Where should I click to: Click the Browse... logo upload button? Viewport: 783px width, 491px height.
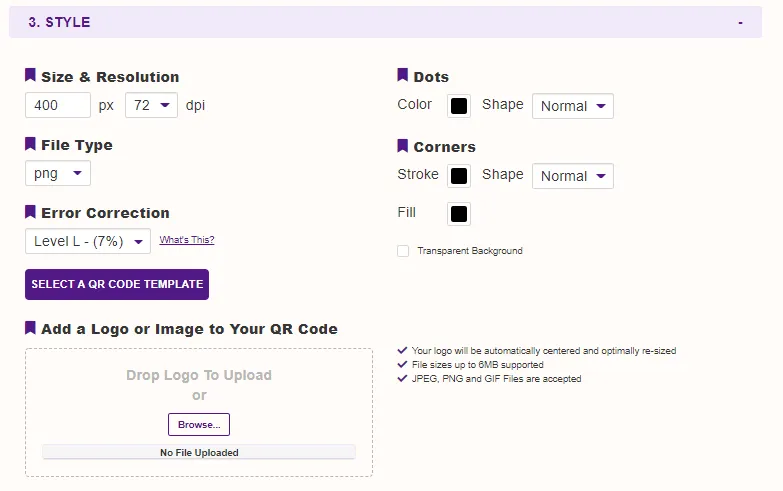click(199, 425)
